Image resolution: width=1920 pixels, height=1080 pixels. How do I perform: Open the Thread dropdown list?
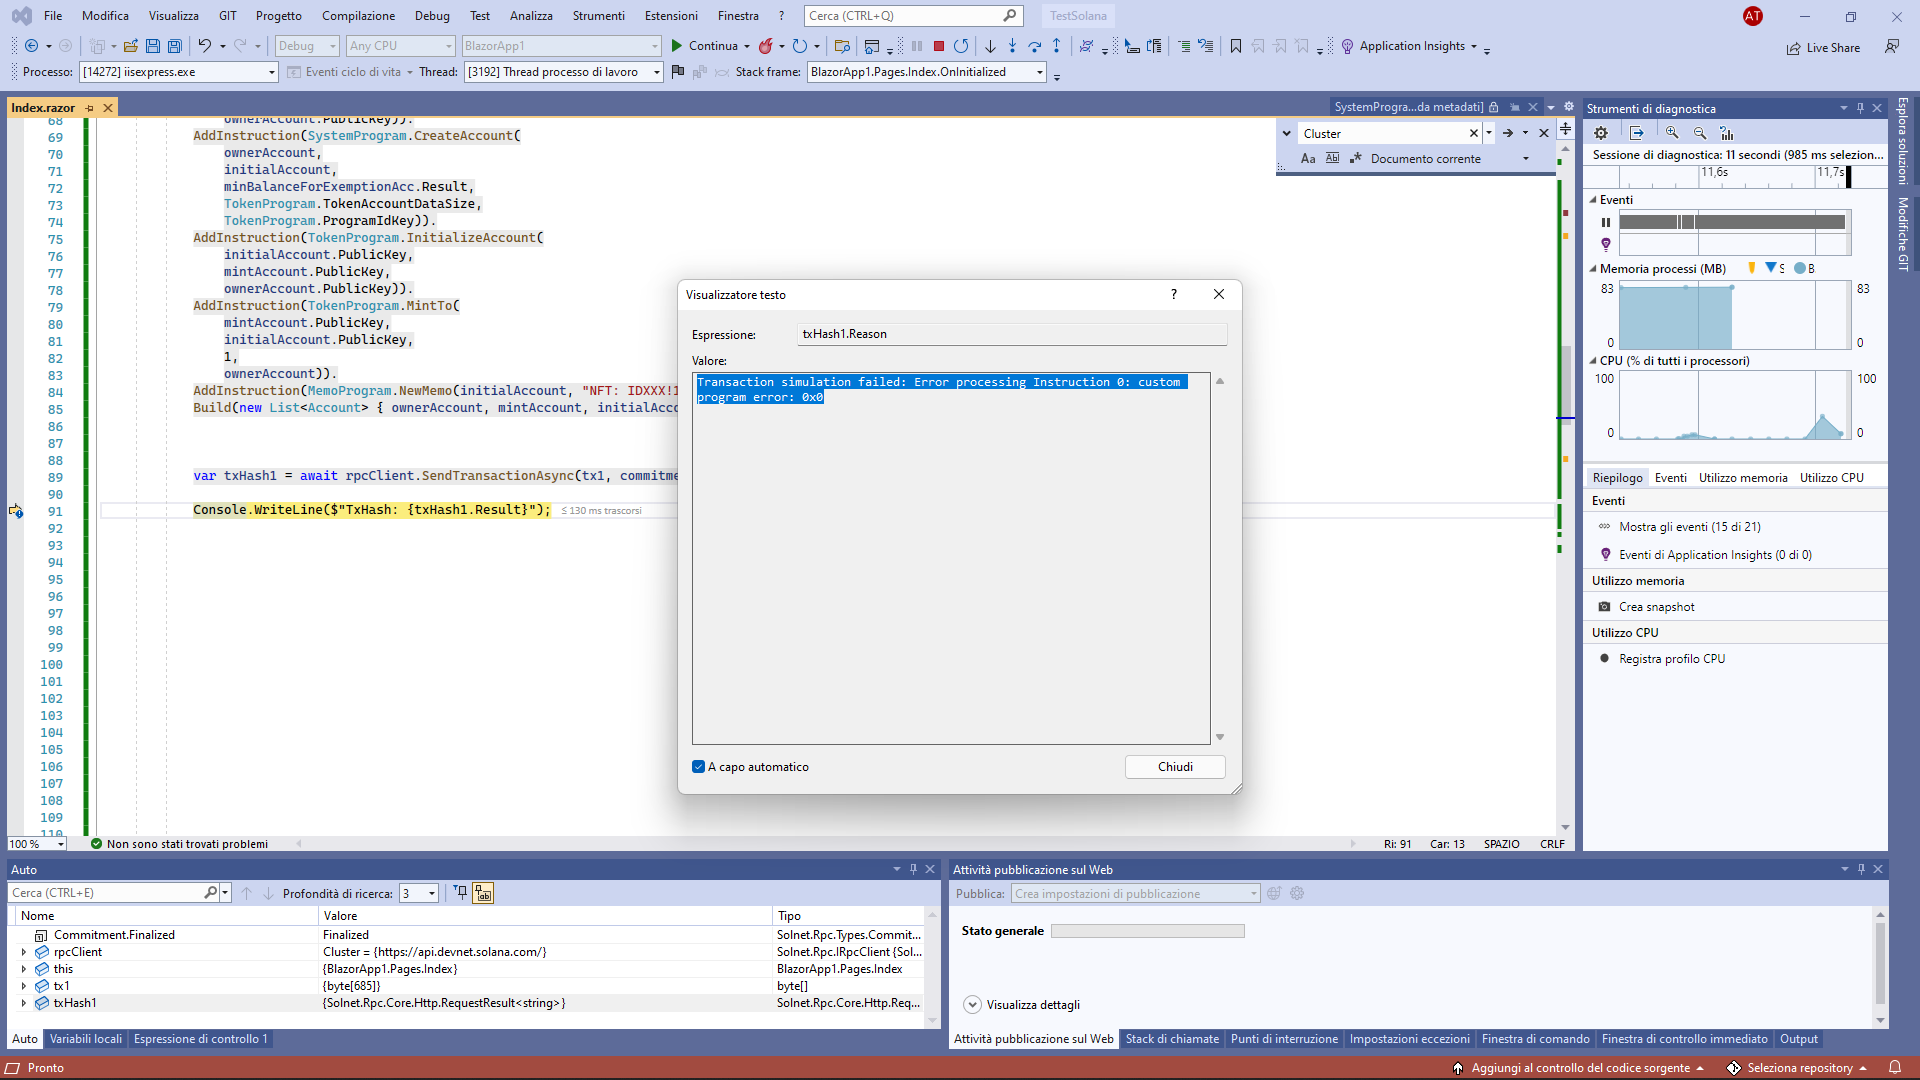(655, 71)
